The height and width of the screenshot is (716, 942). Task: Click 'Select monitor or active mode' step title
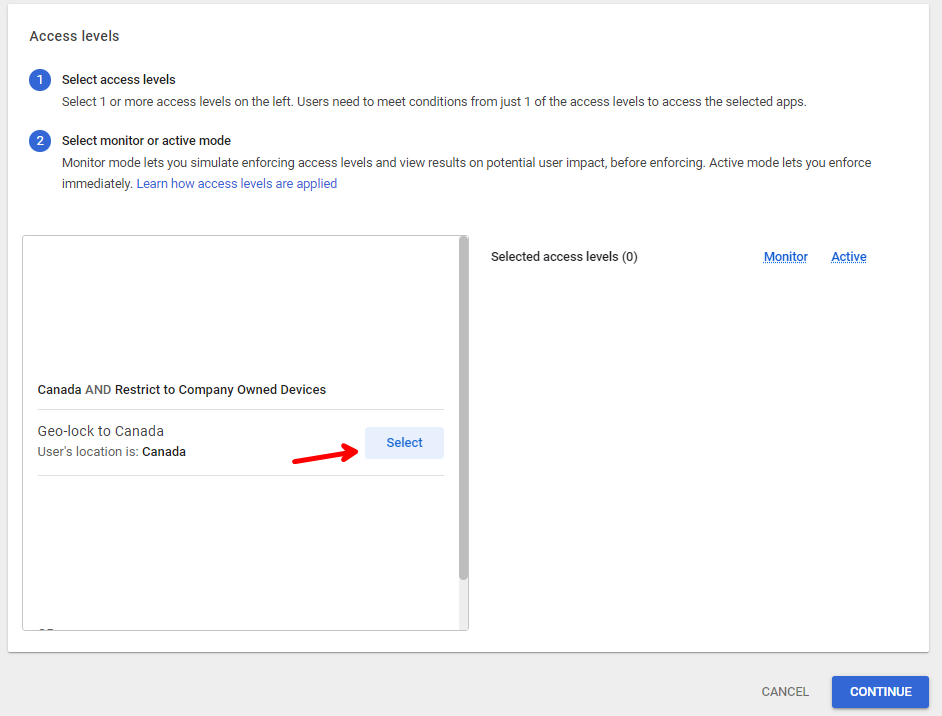(146, 141)
